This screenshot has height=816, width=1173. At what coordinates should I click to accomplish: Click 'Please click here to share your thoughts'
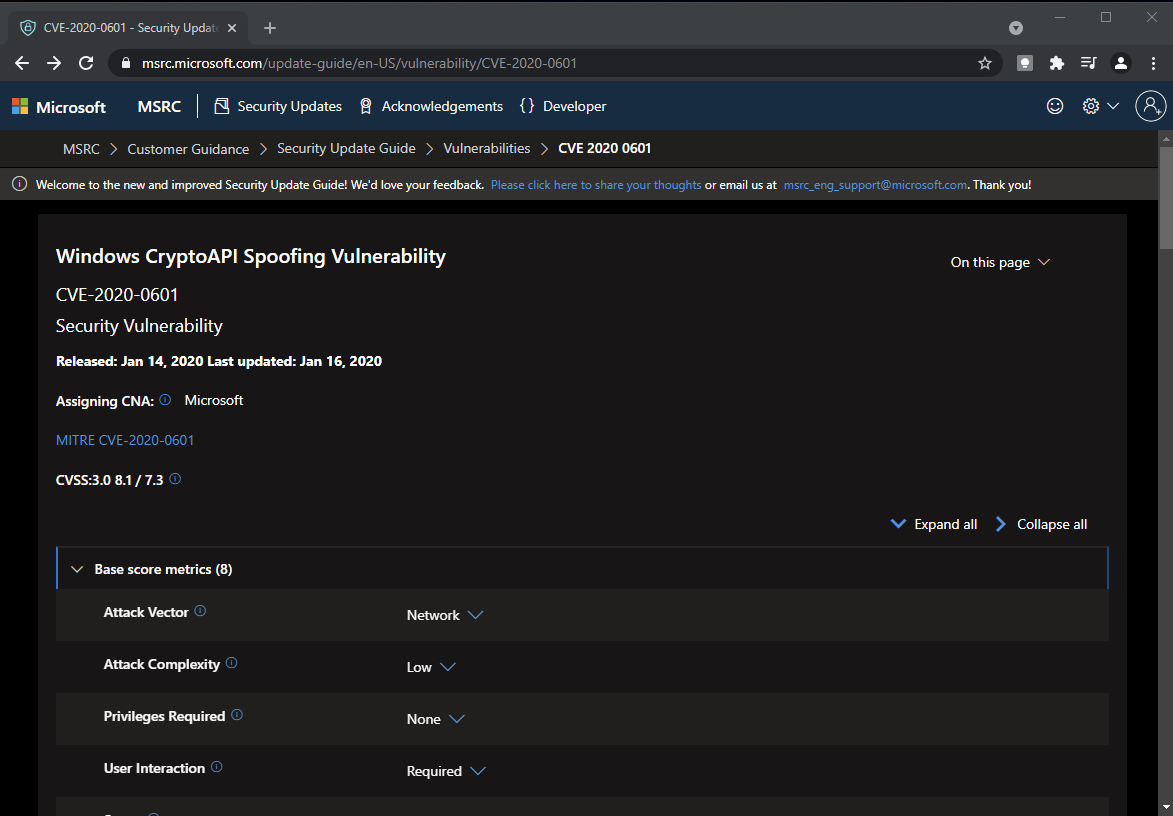click(596, 185)
